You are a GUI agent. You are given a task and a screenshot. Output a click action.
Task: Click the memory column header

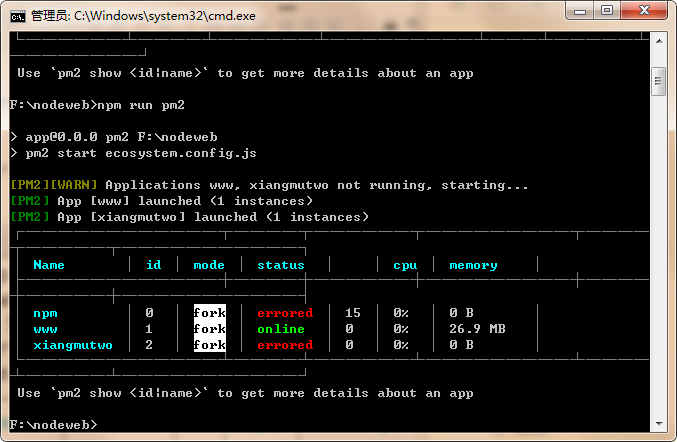[x=473, y=265]
